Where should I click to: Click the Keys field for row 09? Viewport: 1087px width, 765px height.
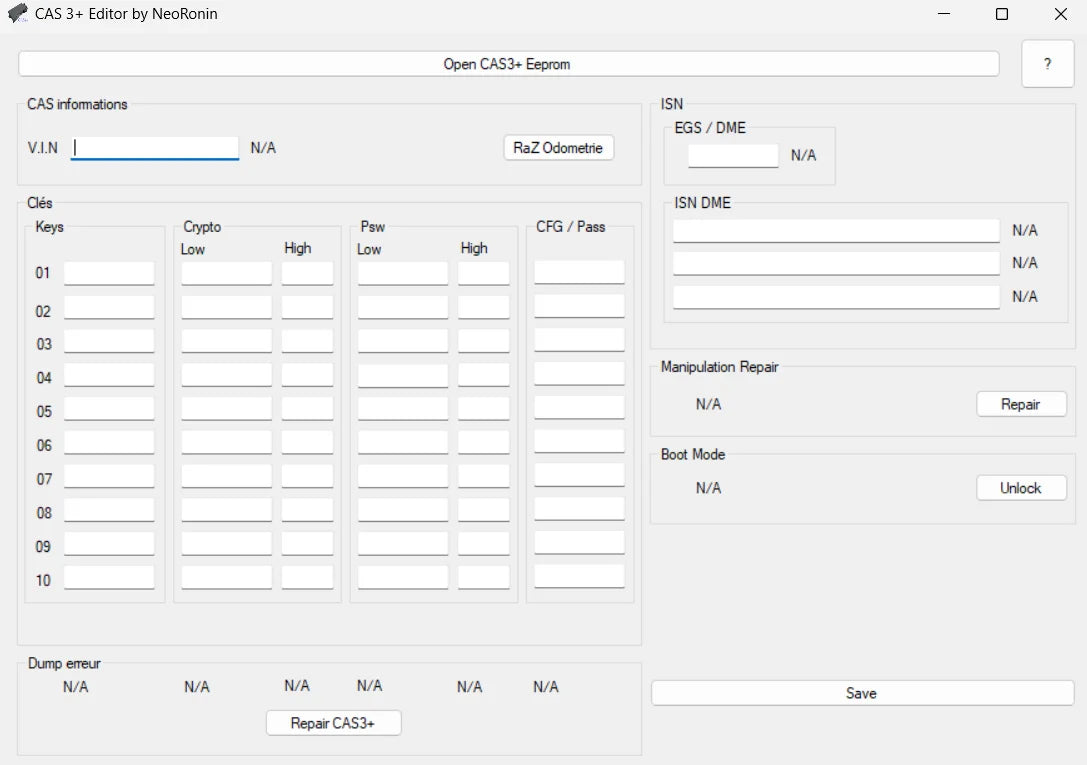coord(109,544)
